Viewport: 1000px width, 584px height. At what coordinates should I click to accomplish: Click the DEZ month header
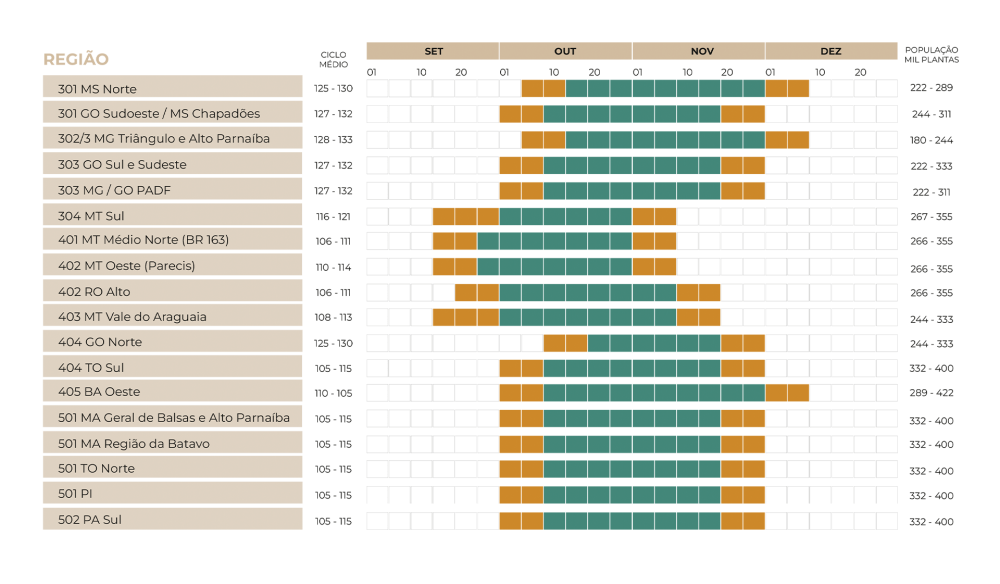click(x=832, y=51)
